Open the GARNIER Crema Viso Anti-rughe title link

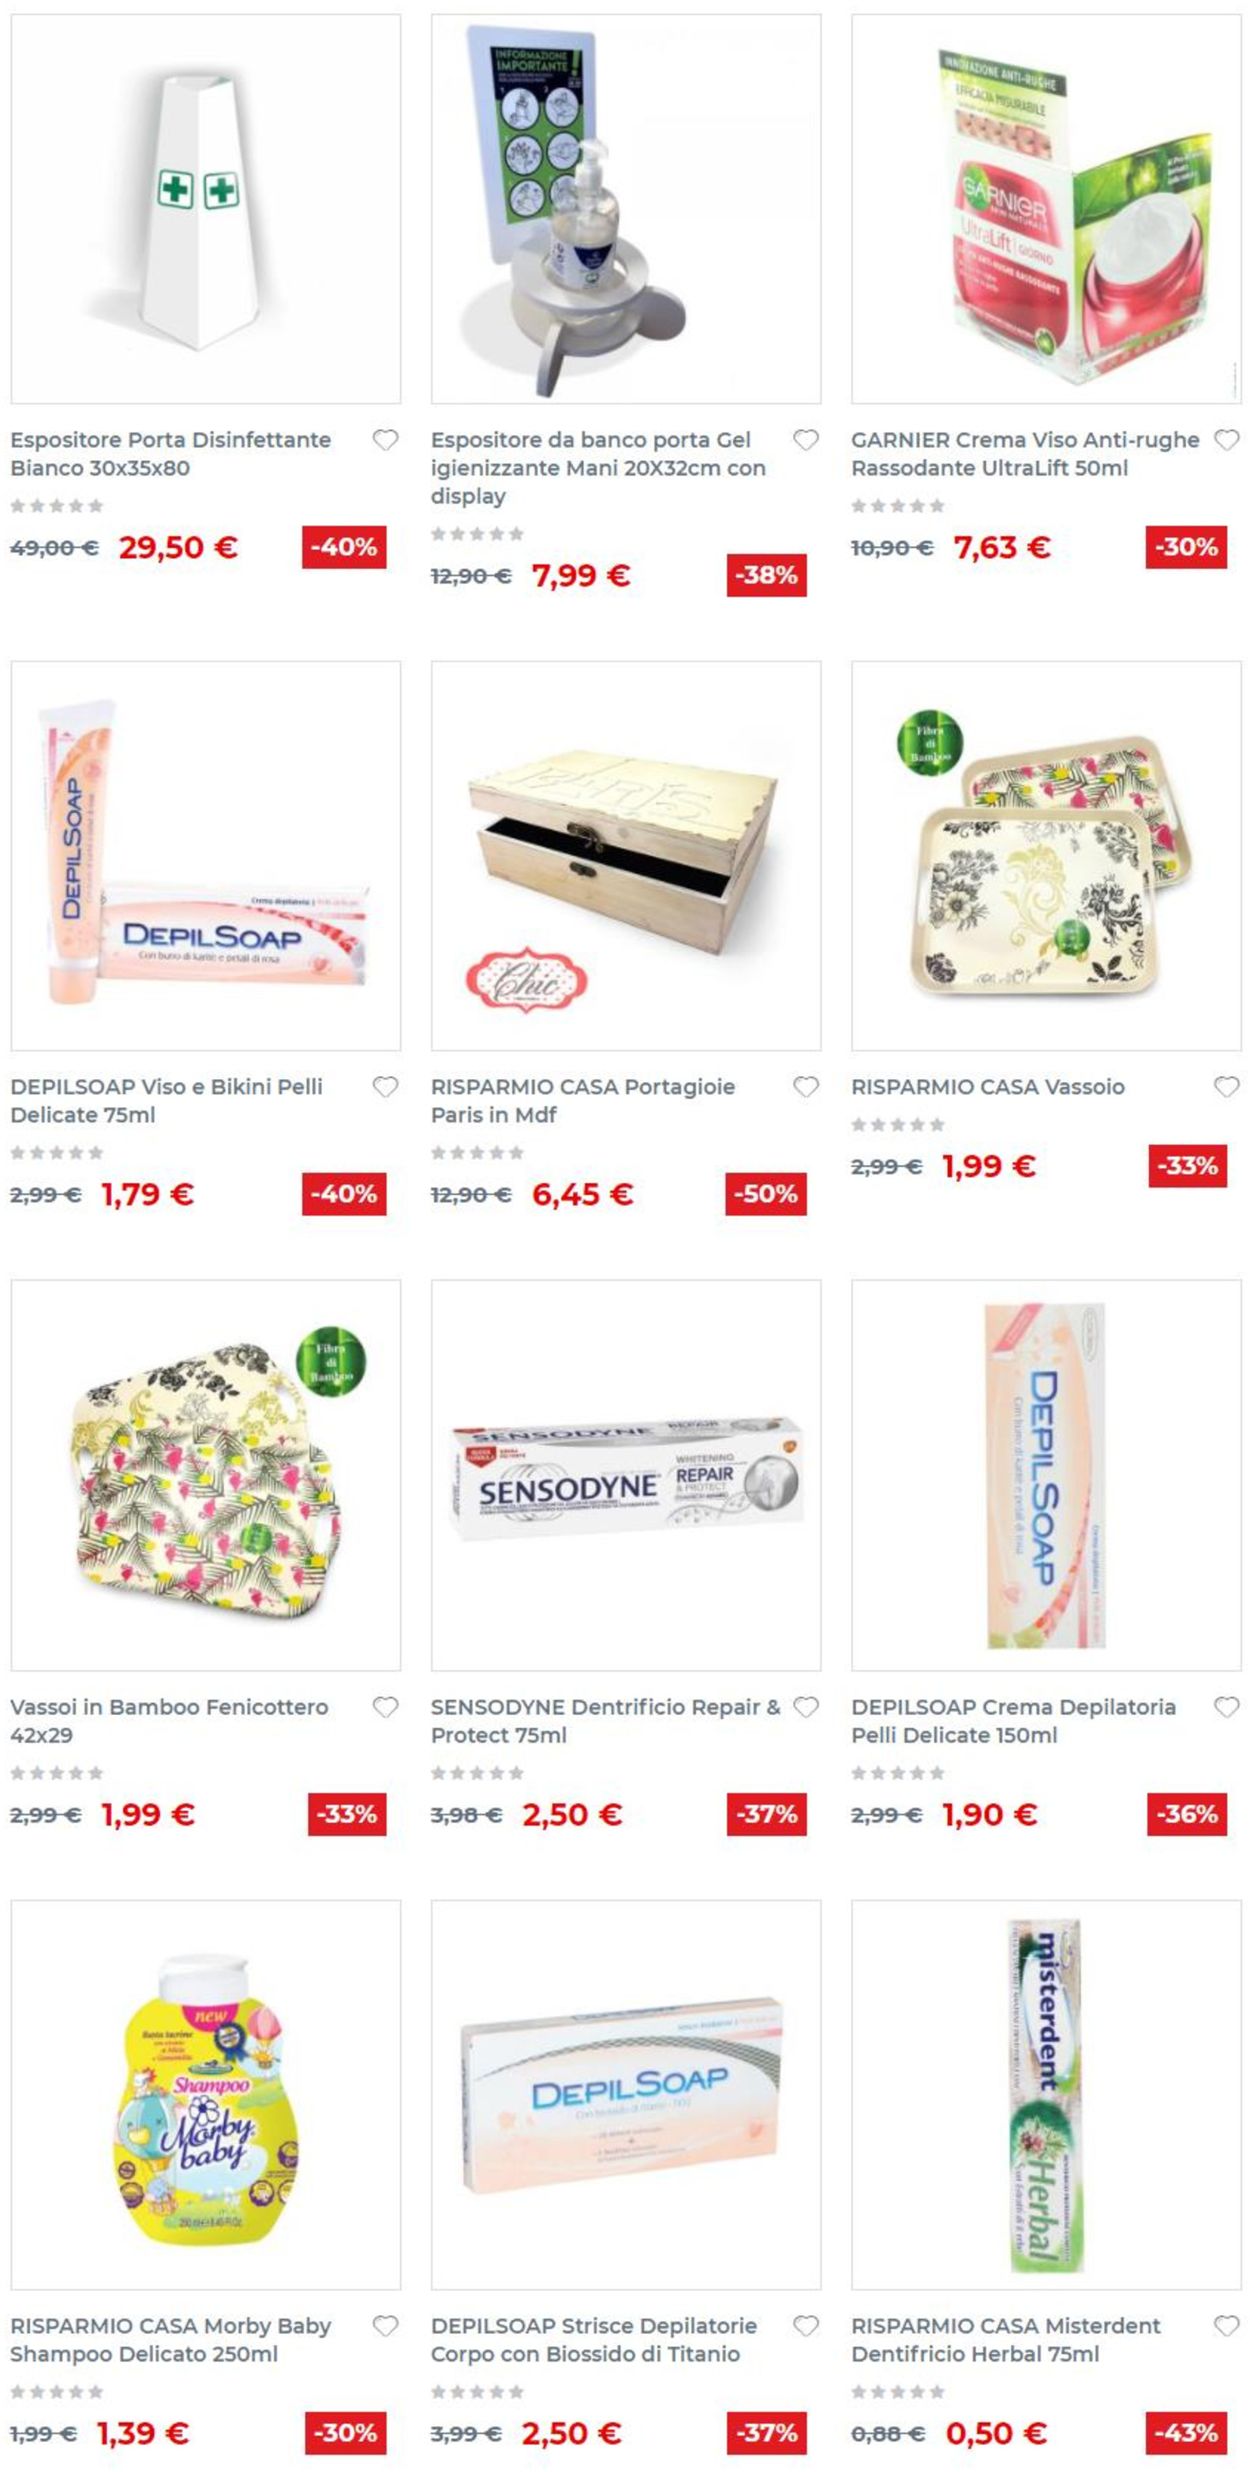[x=1025, y=453]
